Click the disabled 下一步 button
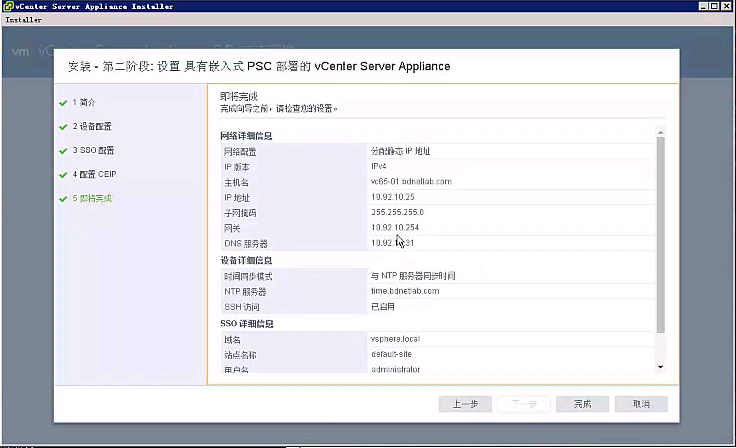Viewport: 736px width, 448px height. [x=524, y=404]
